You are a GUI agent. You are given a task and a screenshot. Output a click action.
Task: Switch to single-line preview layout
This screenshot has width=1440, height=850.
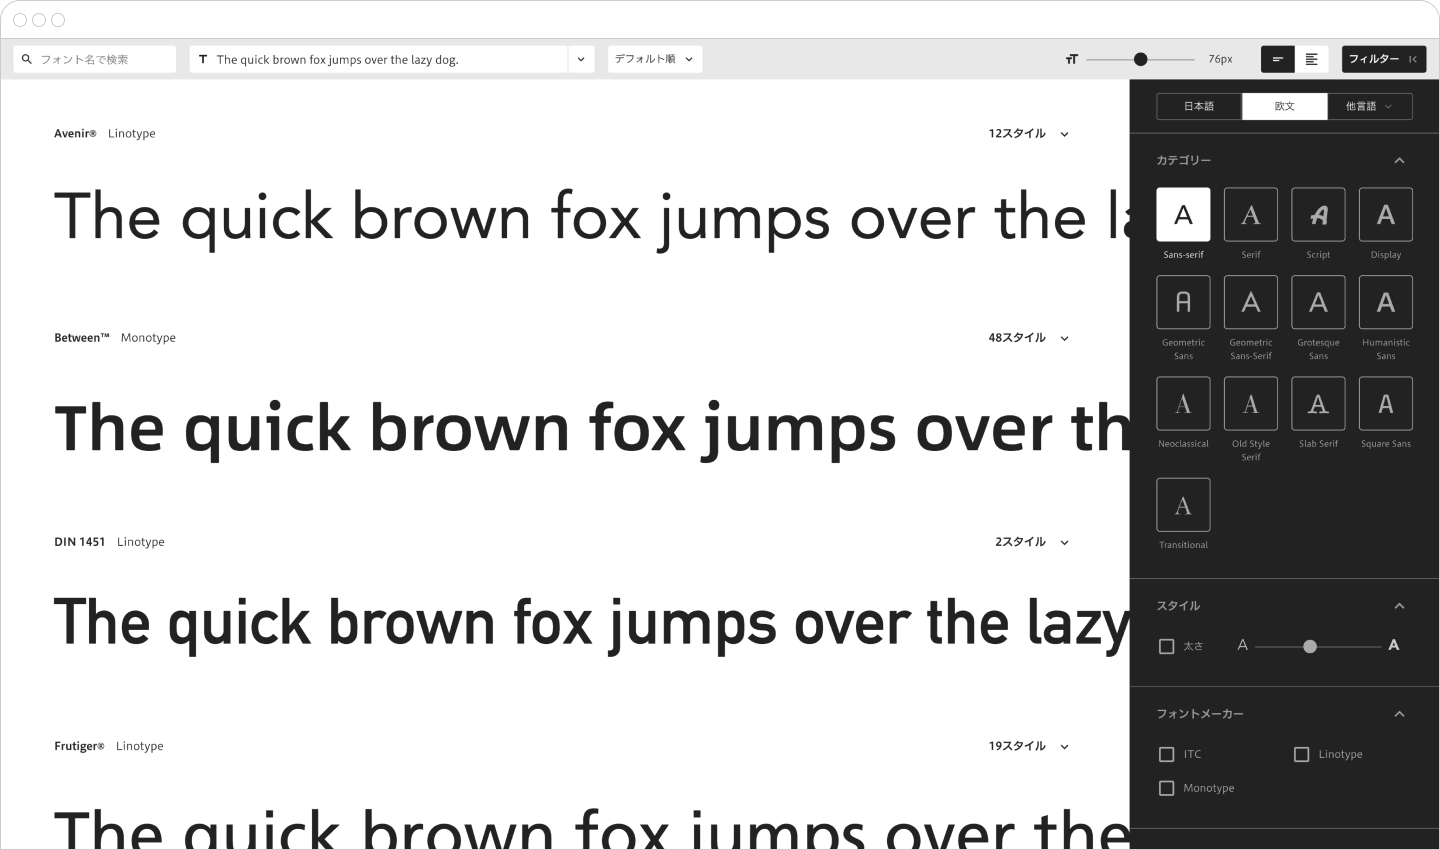[x=1277, y=59]
